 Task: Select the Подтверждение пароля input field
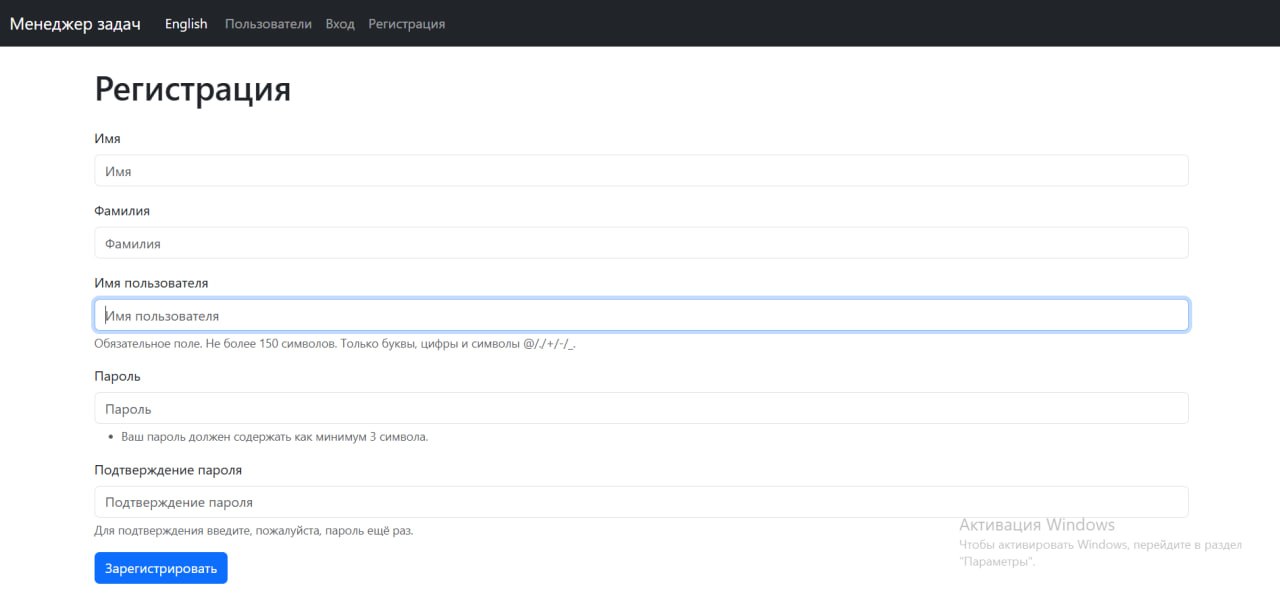pos(641,502)
